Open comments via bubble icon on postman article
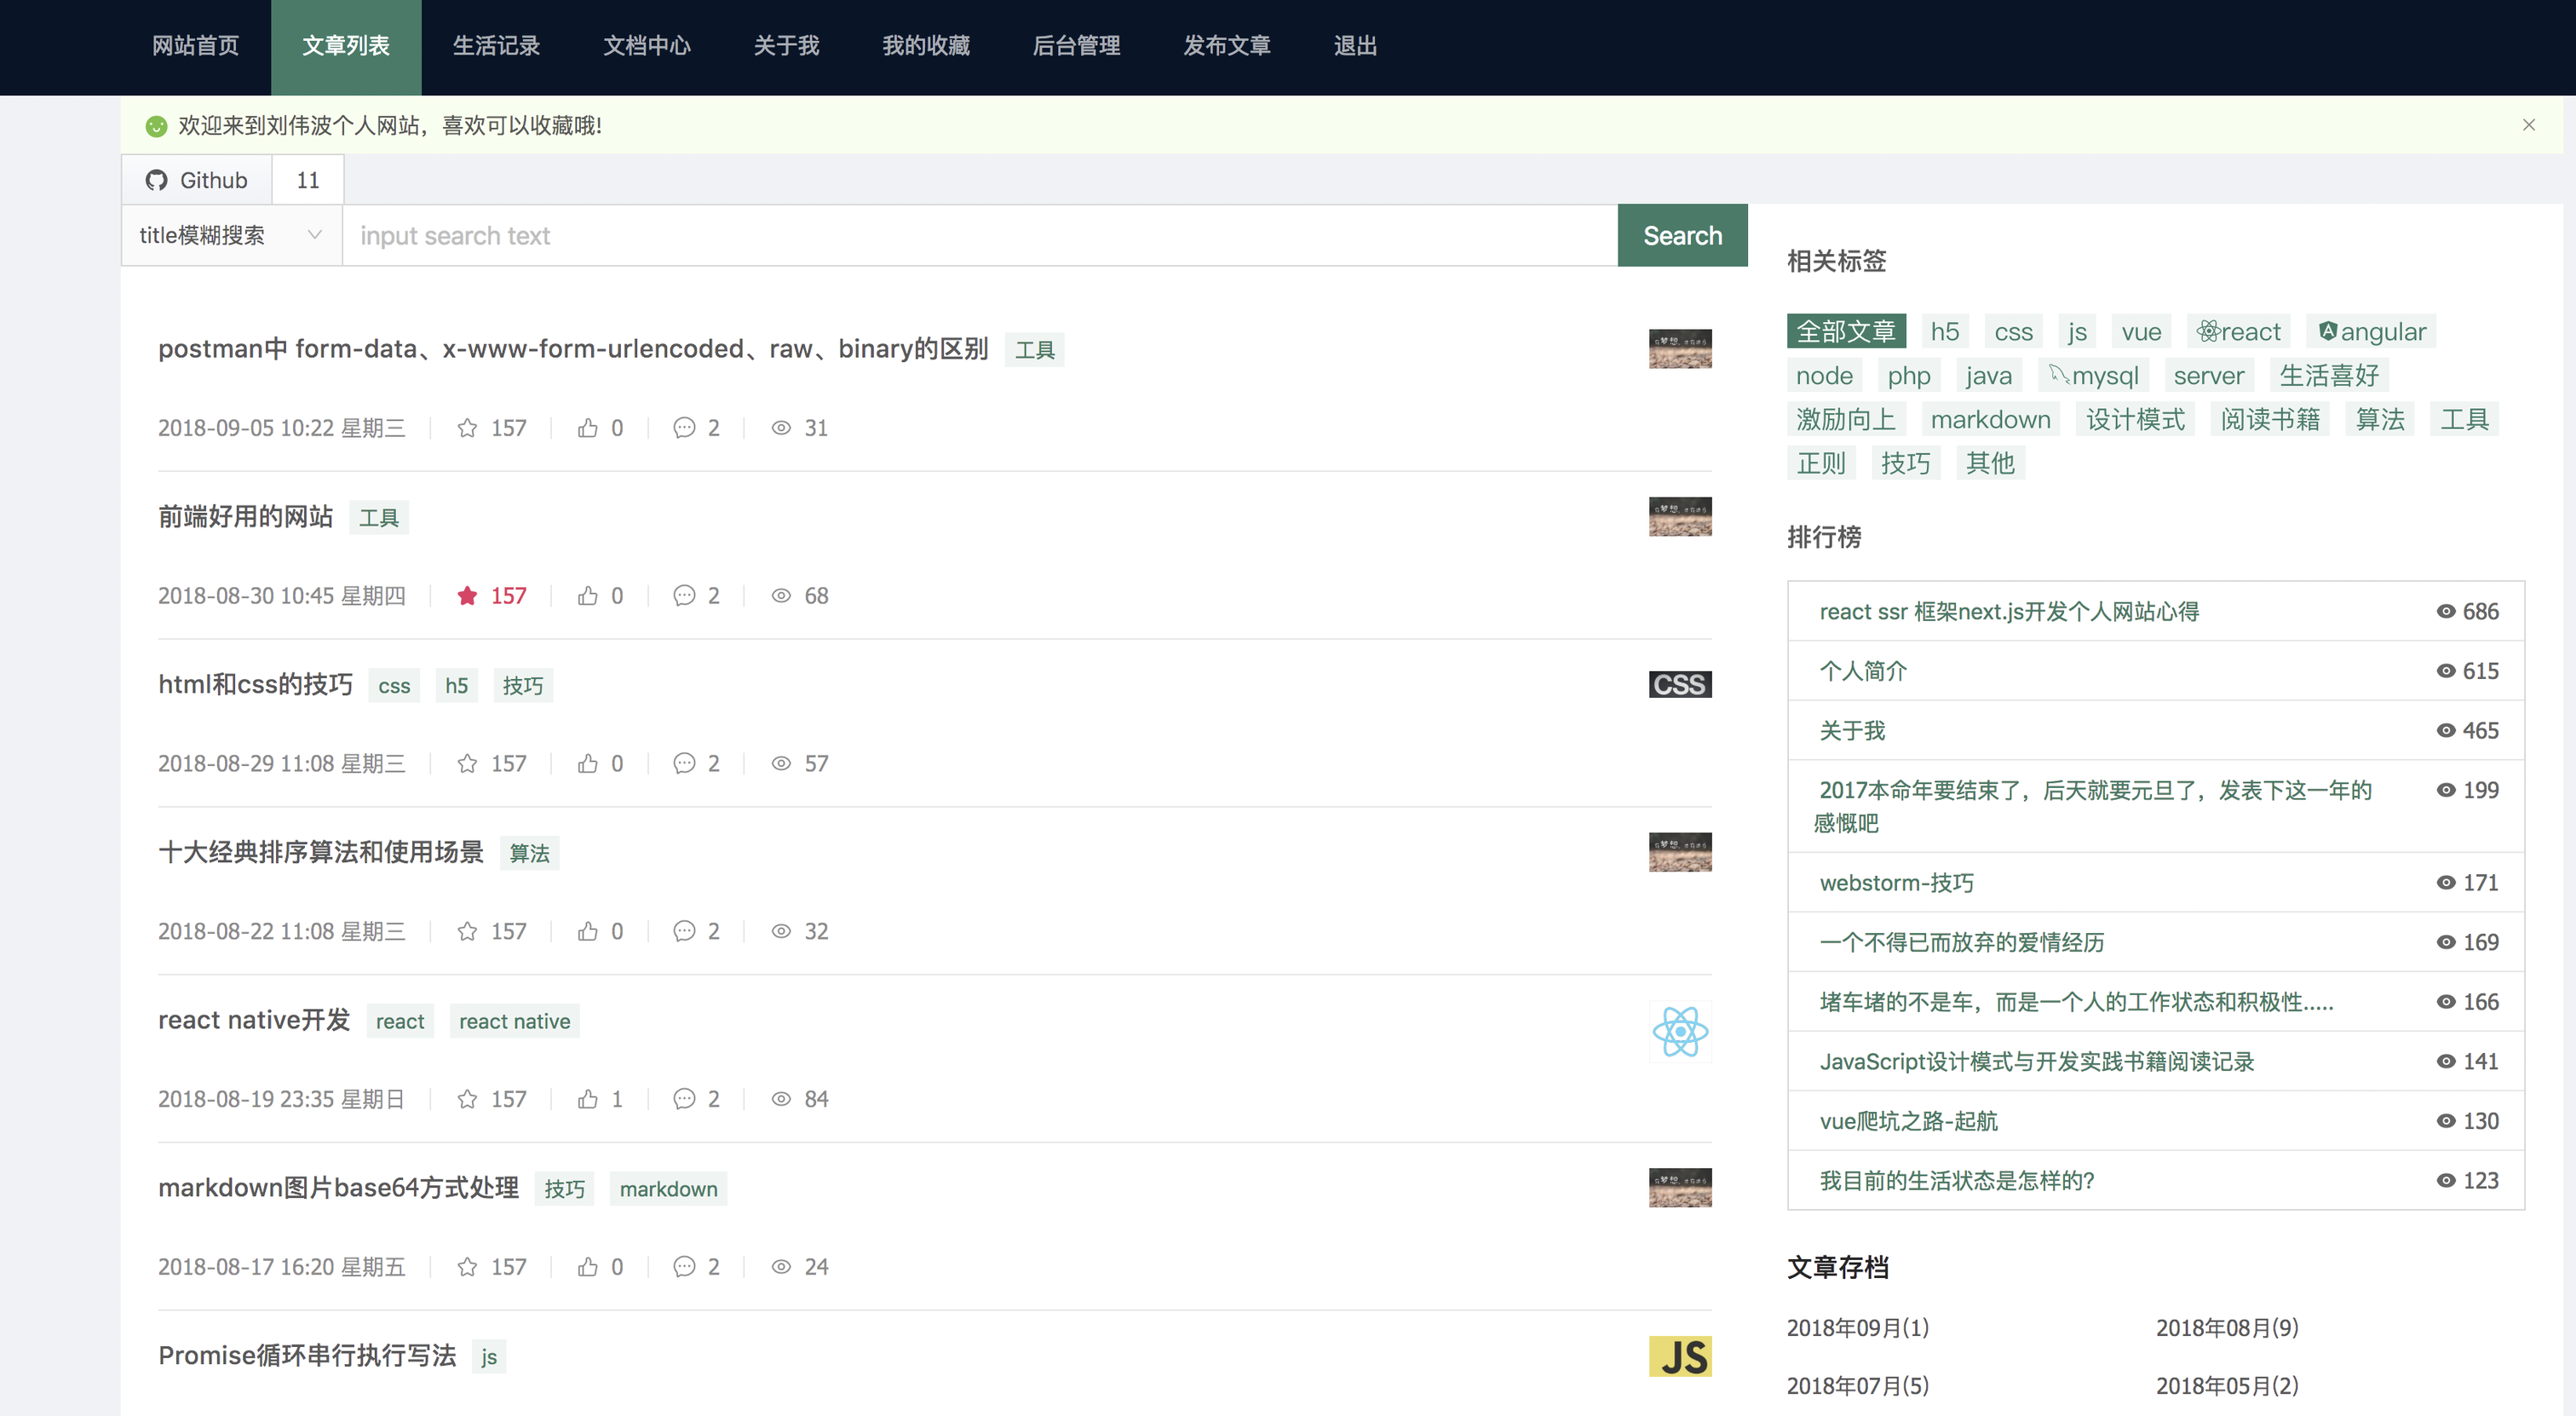This screenshot has width=2576, height=1416. click(684, 427)
